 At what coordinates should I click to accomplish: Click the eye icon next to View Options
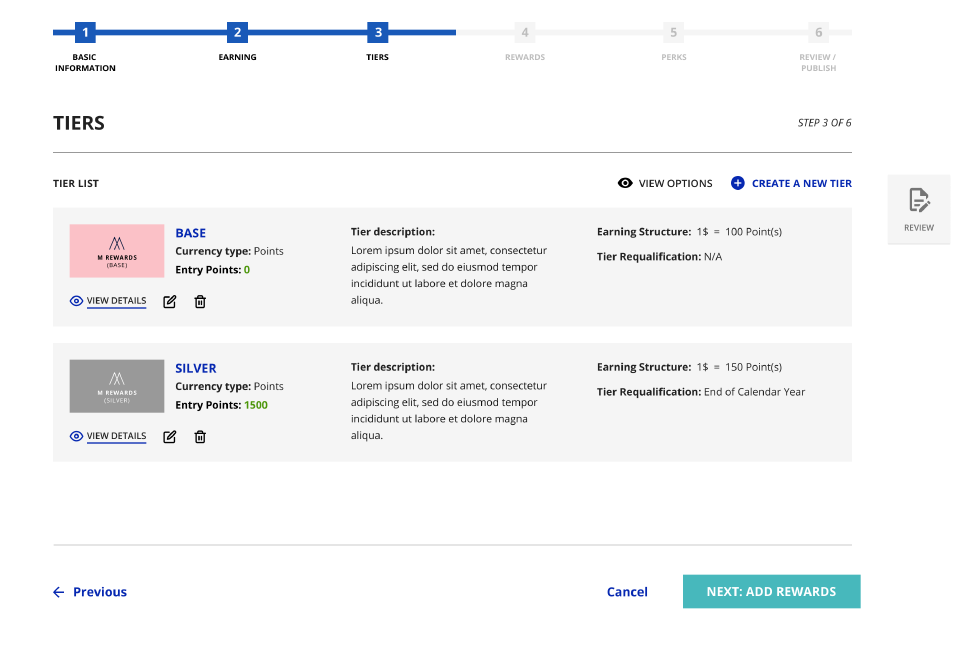click(x=625, y=183)
